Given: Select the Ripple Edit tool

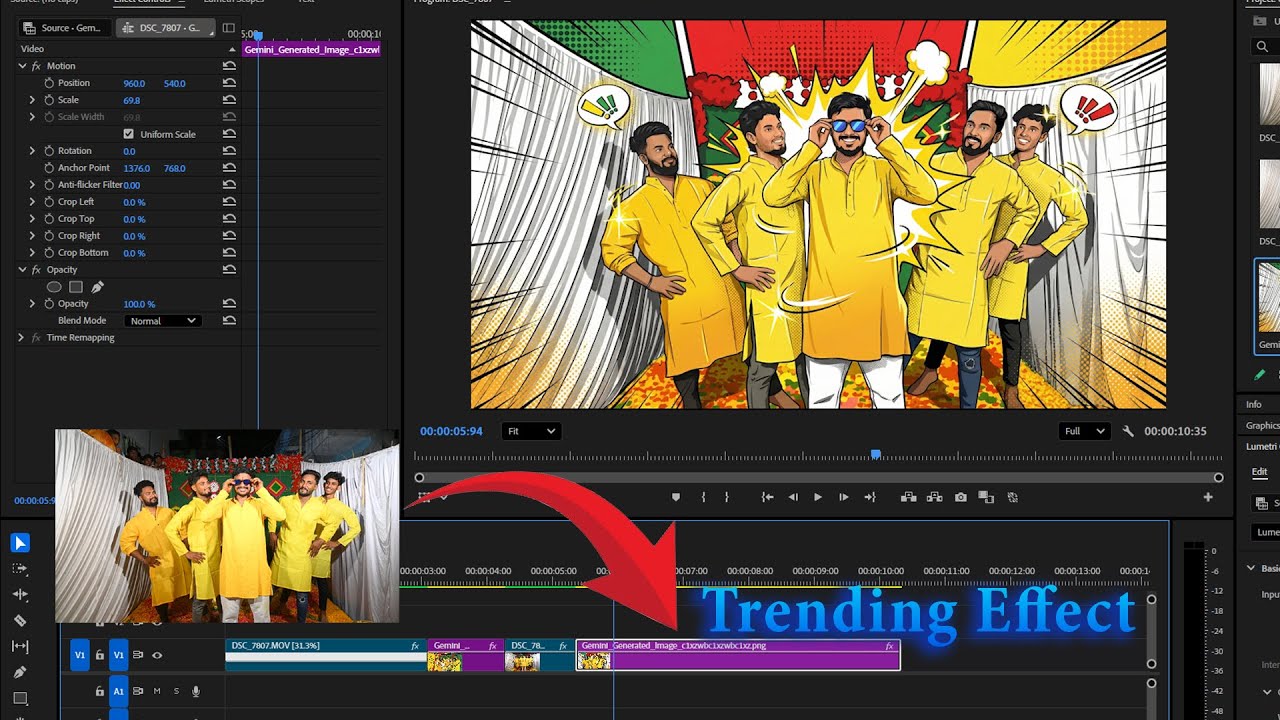Looking at the screenshot, I should pos(20,594).
